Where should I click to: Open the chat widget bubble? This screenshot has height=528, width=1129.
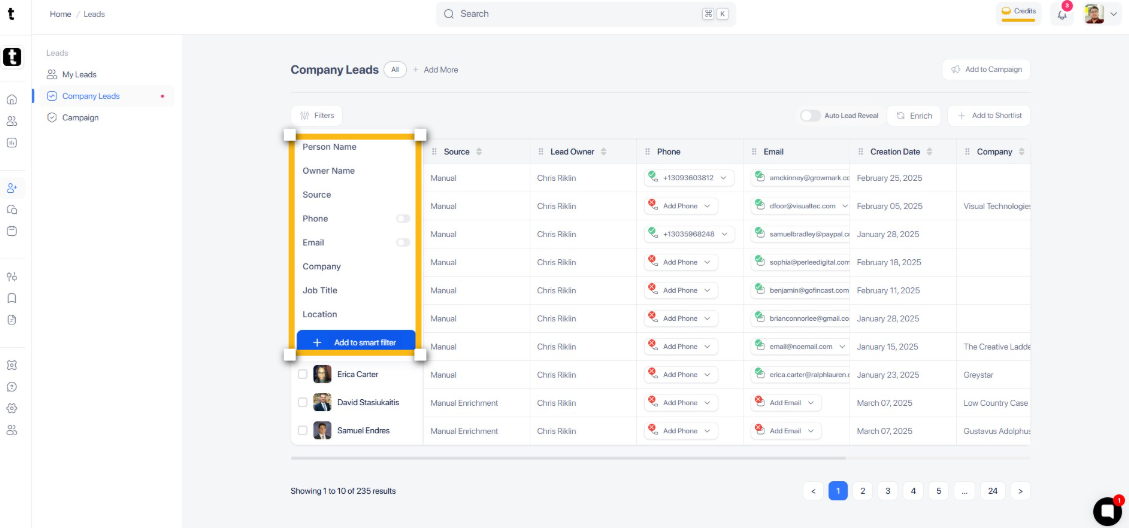[x=1107, y=510]
